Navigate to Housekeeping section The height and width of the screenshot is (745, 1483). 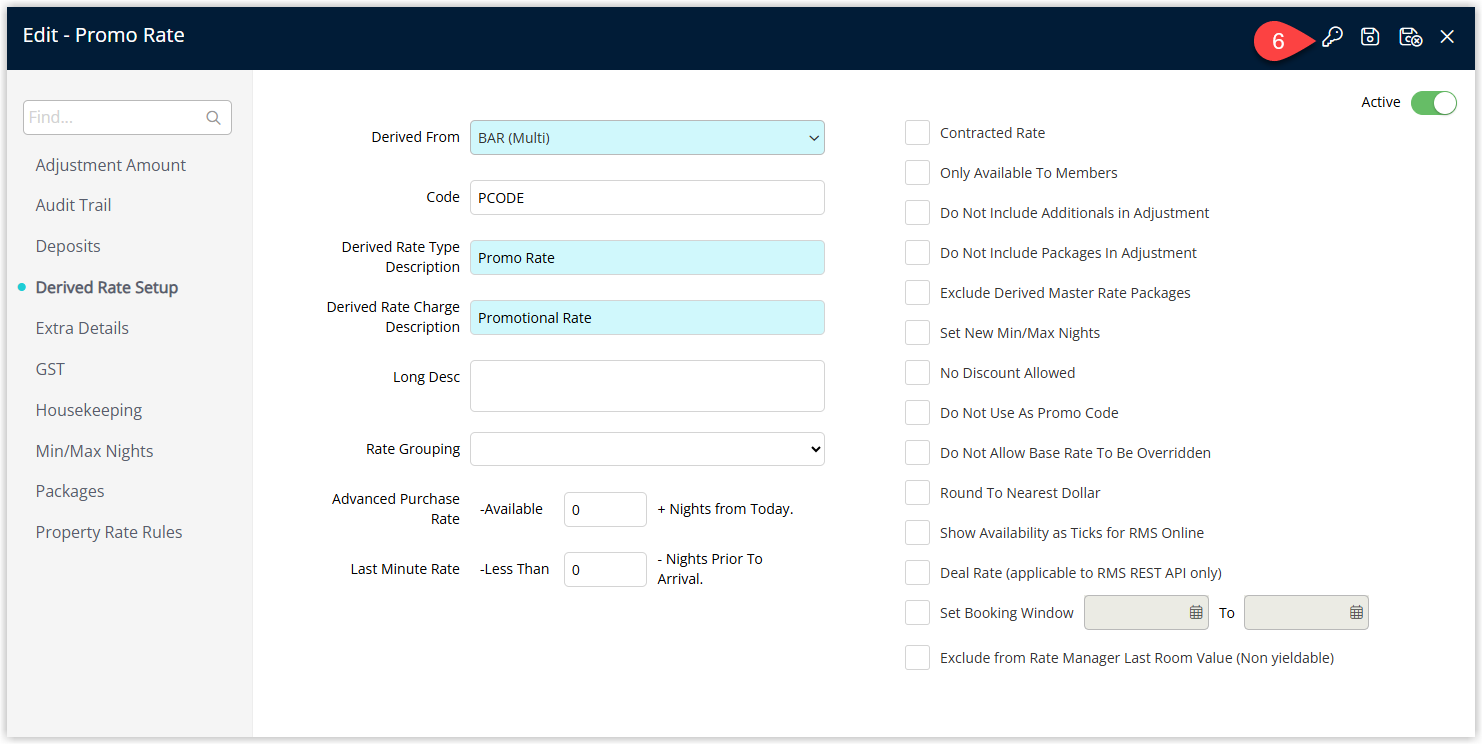[x=89, y=410]
